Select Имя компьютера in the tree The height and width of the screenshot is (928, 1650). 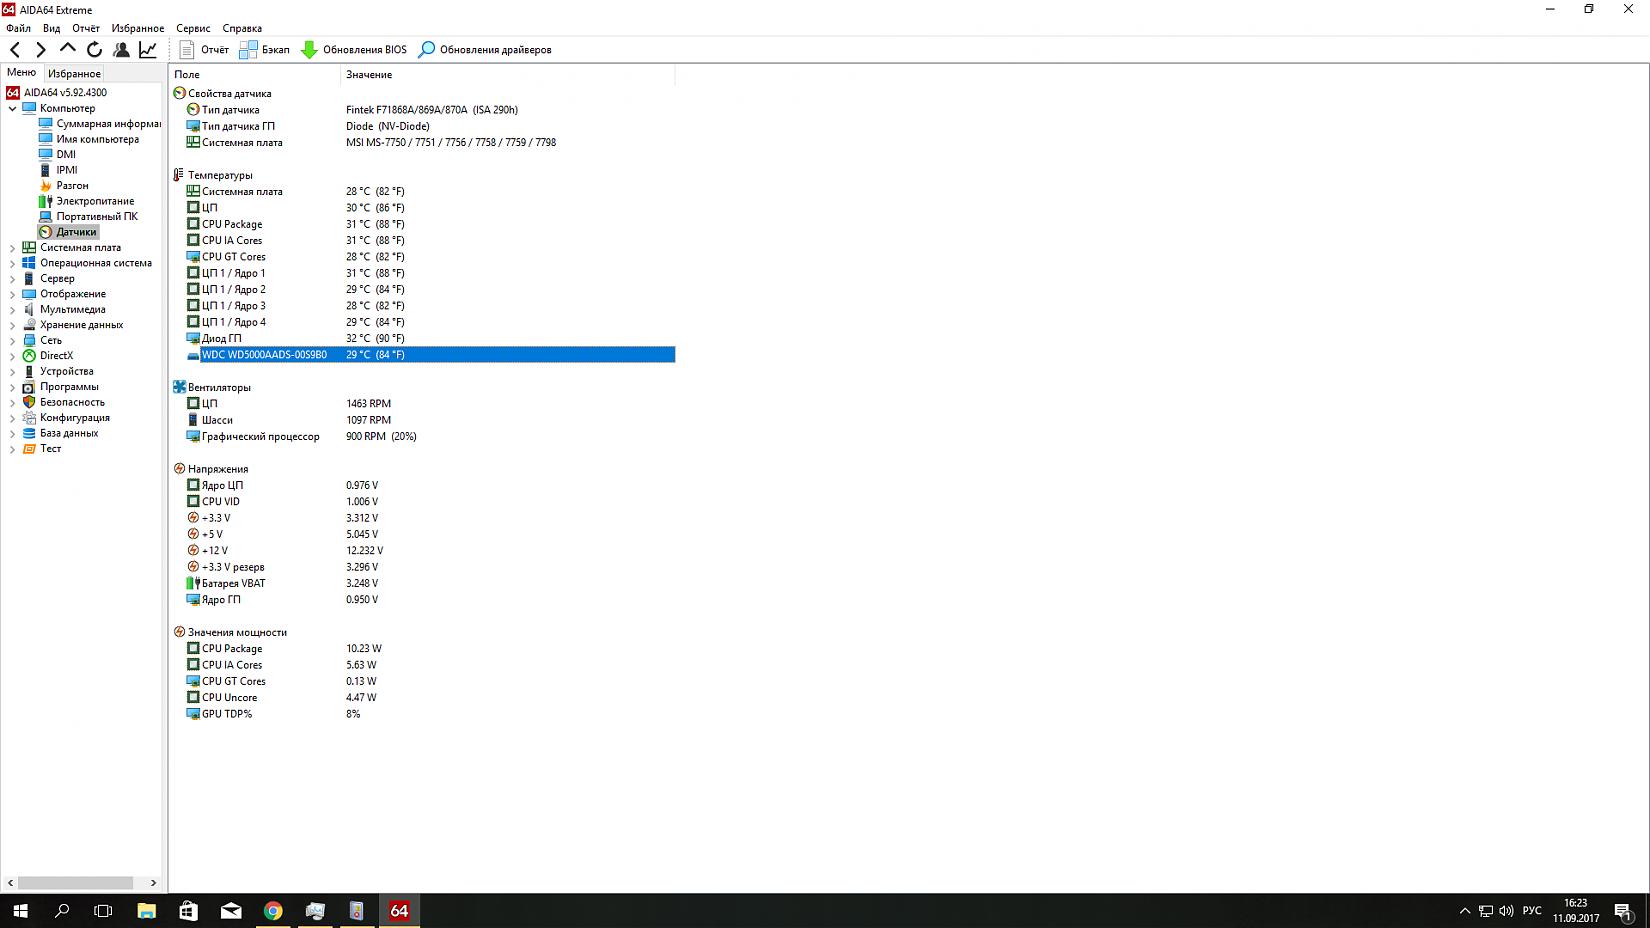89,139
